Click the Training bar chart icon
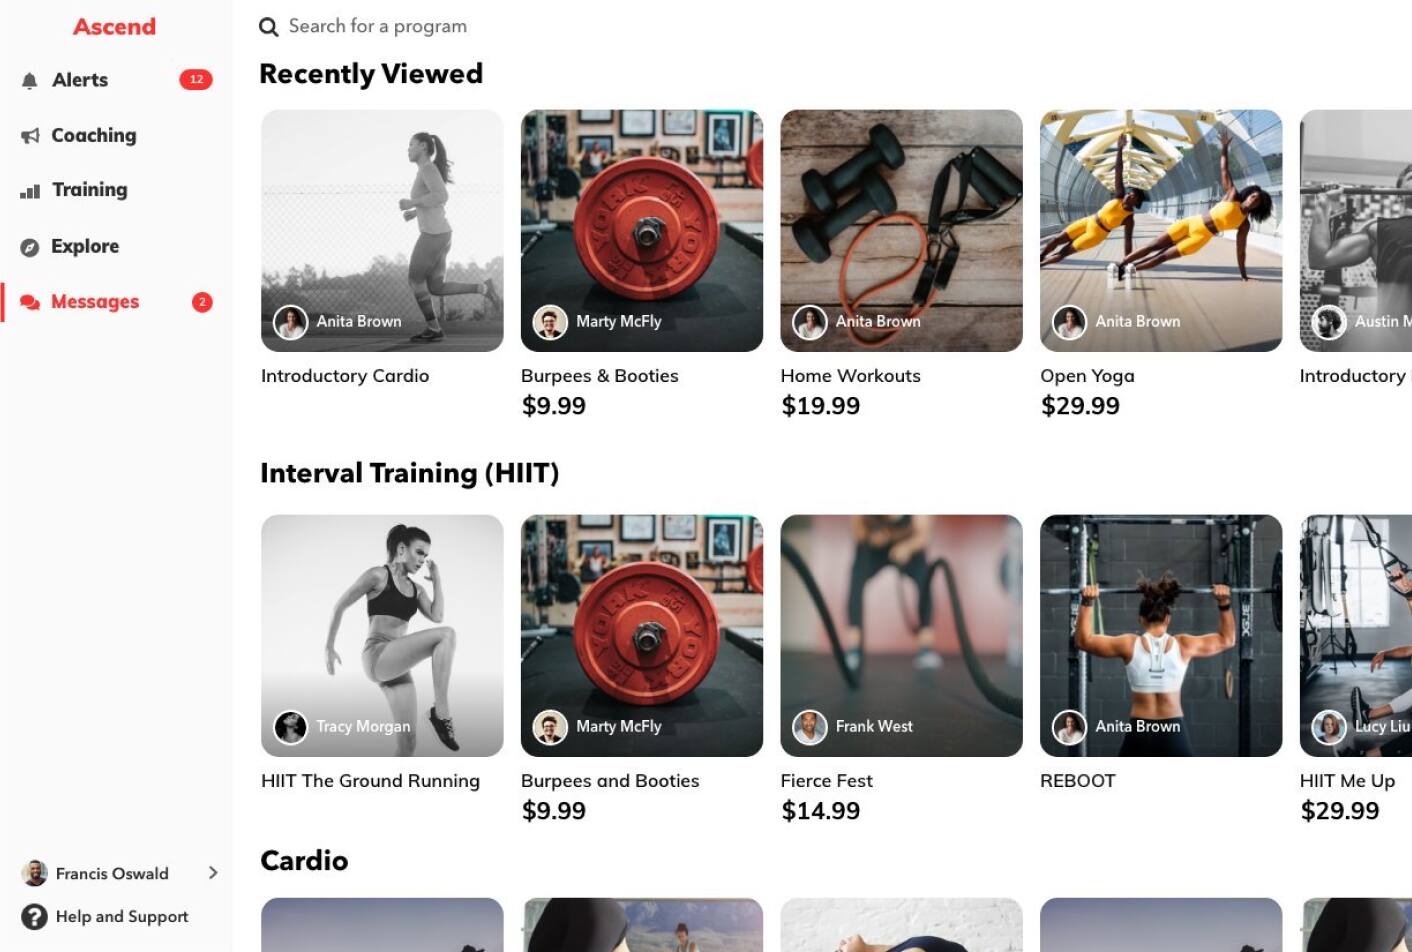The width and height of the screenshot is (1412, 952). 30,191
